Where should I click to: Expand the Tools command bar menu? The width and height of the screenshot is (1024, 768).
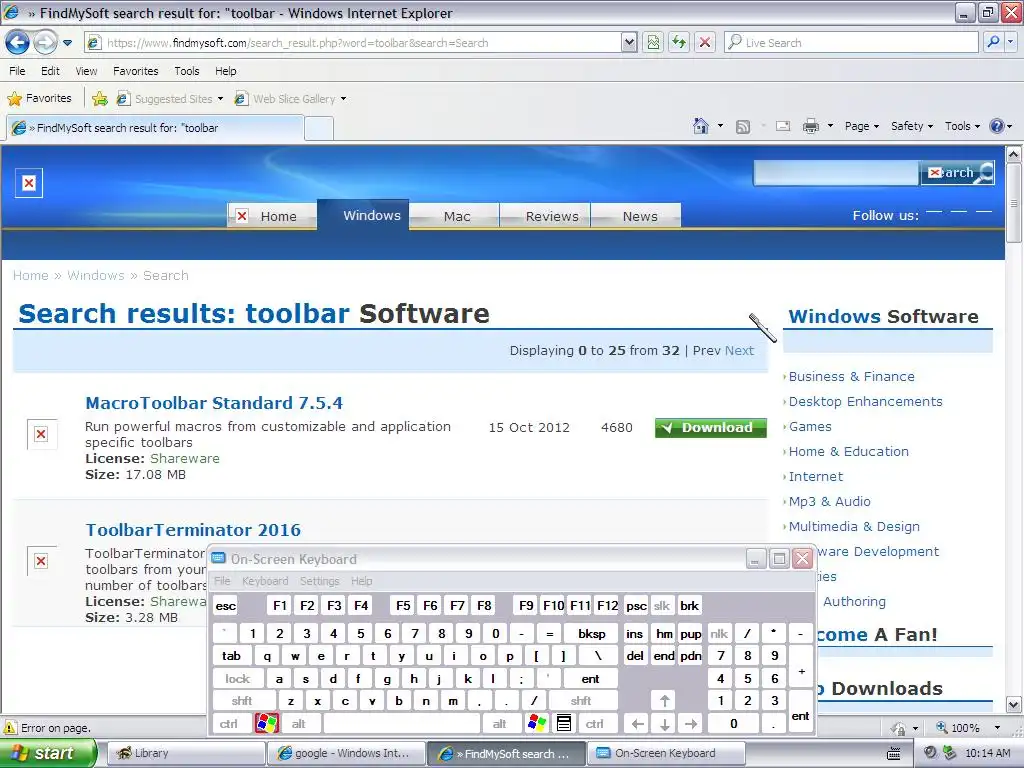962,126
